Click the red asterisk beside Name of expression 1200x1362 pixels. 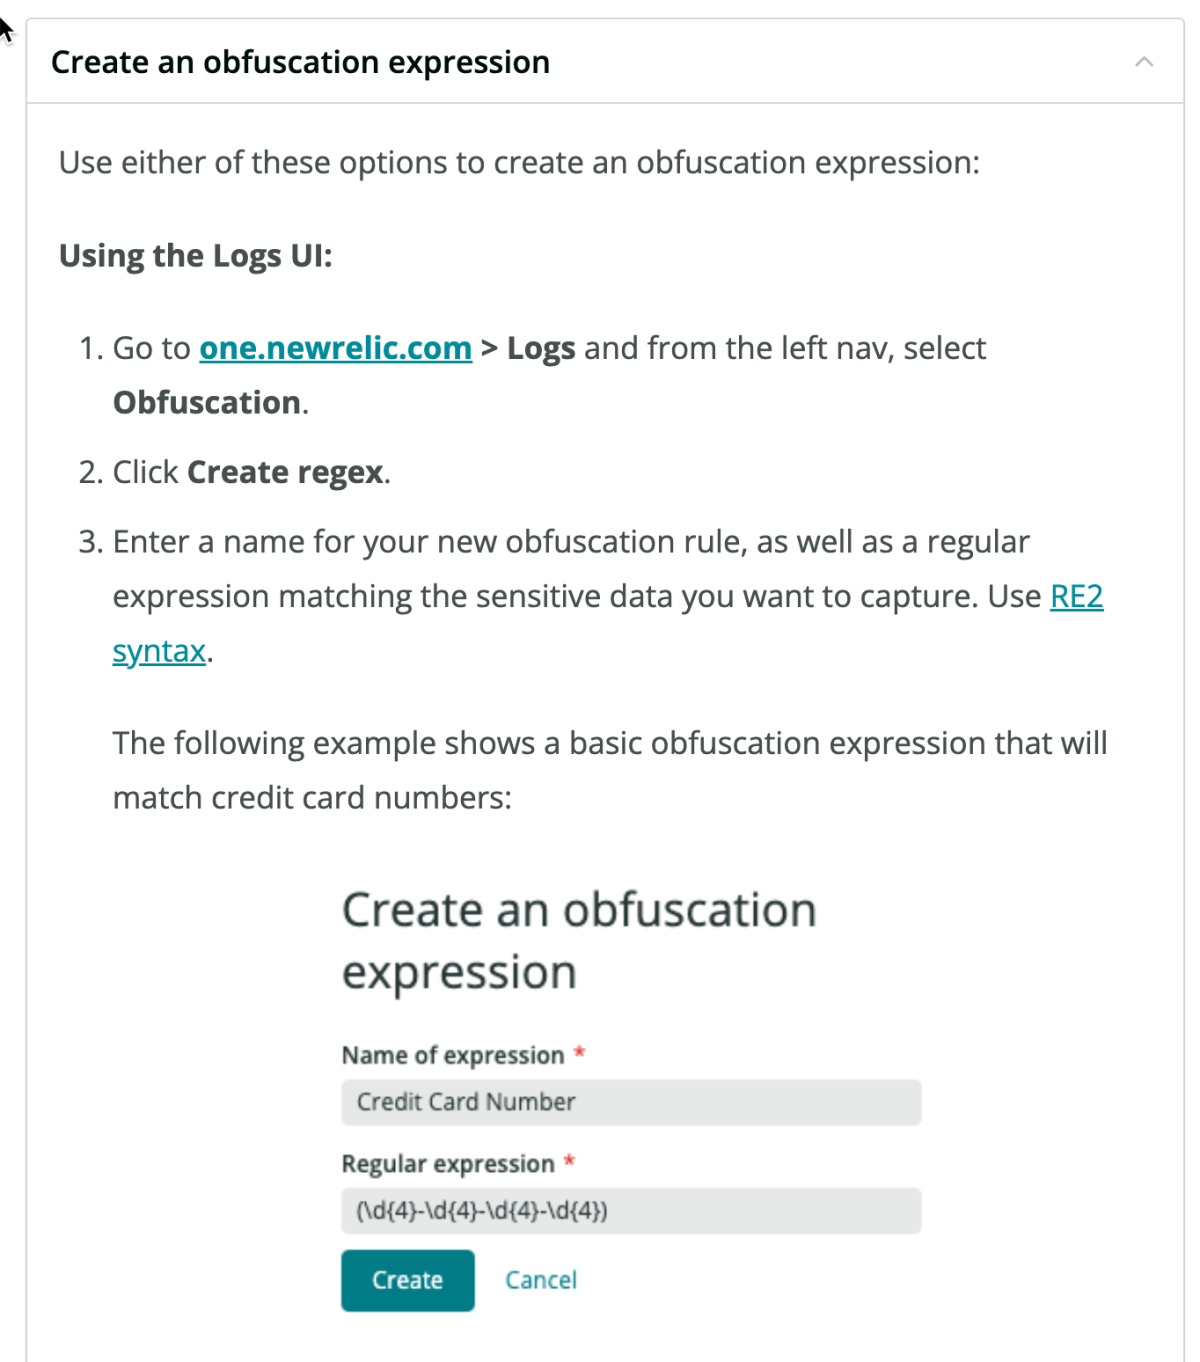[x=580, y=1053]
